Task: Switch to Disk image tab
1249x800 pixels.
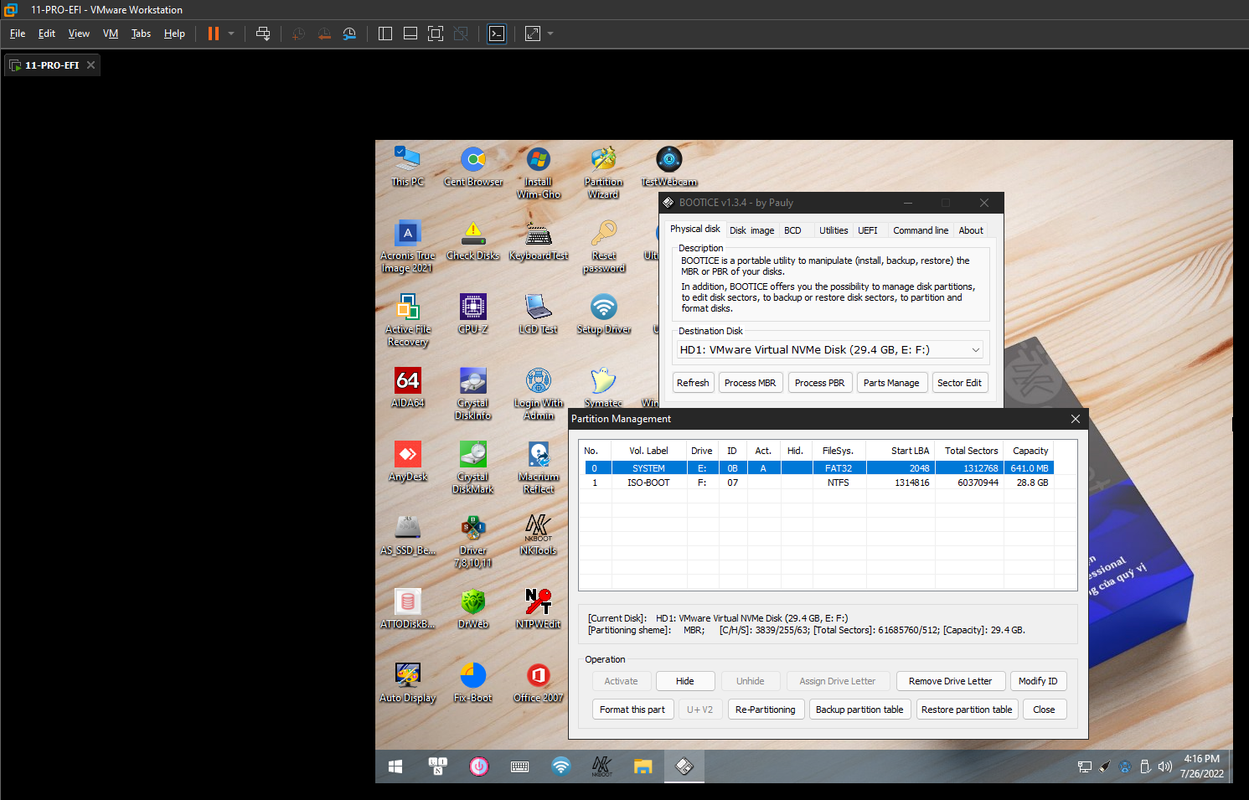Action: tap(751, 230)
